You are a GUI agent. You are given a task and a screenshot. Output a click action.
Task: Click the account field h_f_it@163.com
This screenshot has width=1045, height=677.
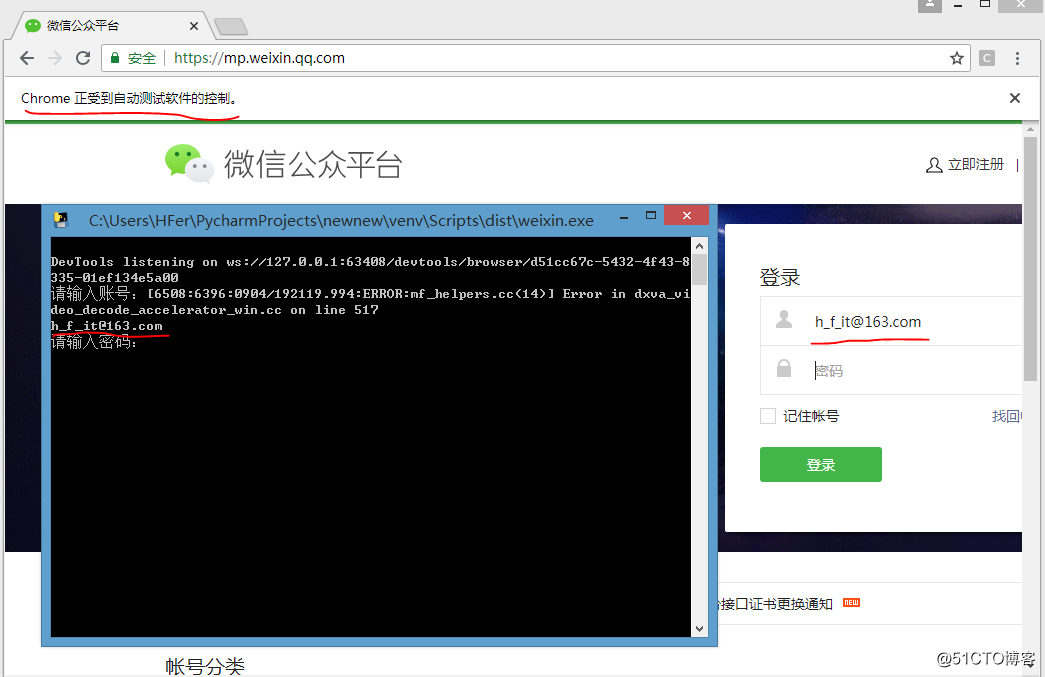pyautogui.click(x=891, y=321)
